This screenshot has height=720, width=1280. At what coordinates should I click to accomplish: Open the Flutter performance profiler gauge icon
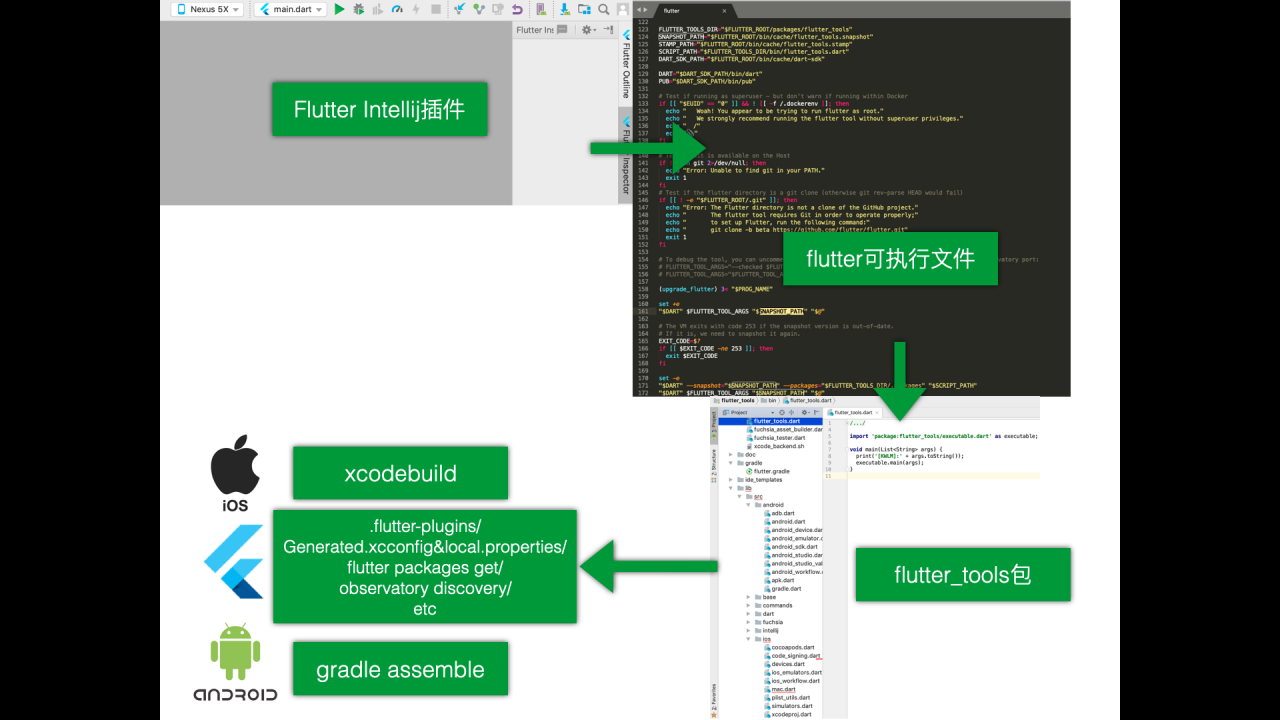point(397,9)
